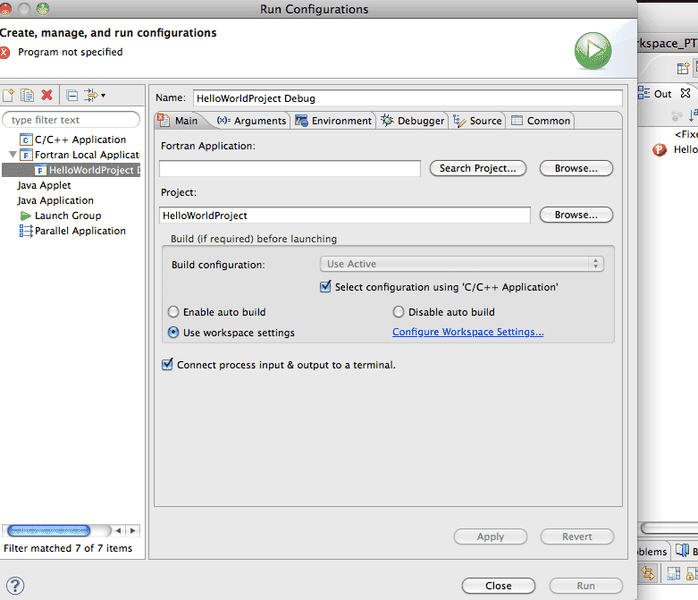Click the help question mark icon

click(x=15, y=586)
